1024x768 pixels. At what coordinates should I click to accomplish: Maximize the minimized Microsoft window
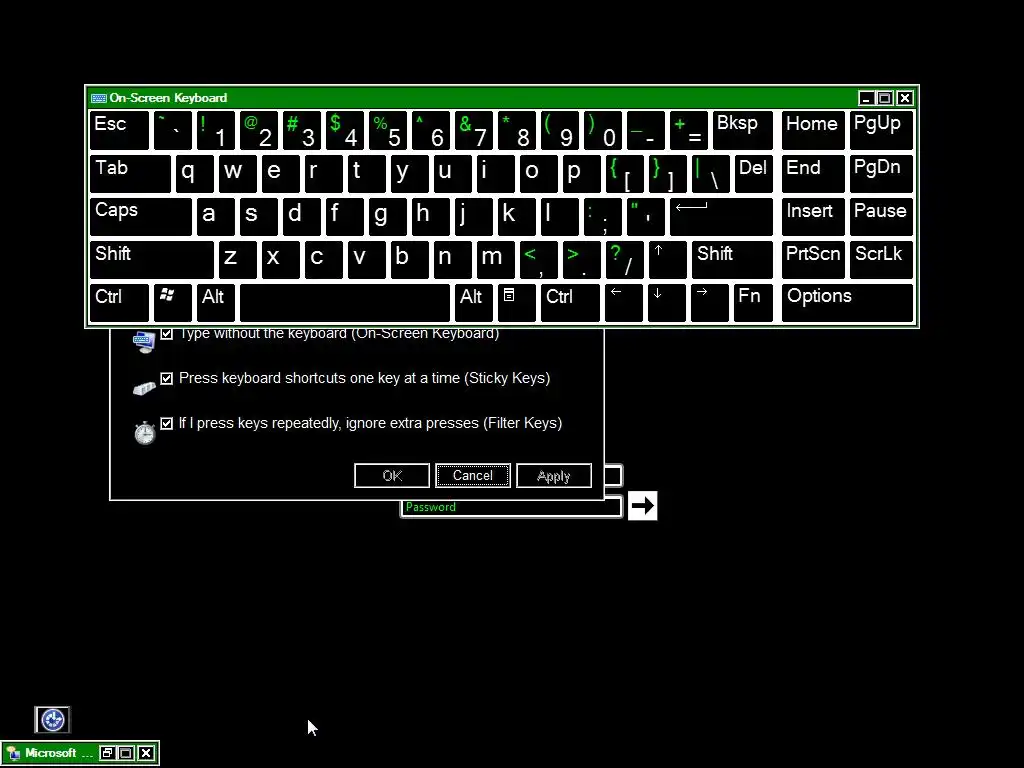[127, 753]
